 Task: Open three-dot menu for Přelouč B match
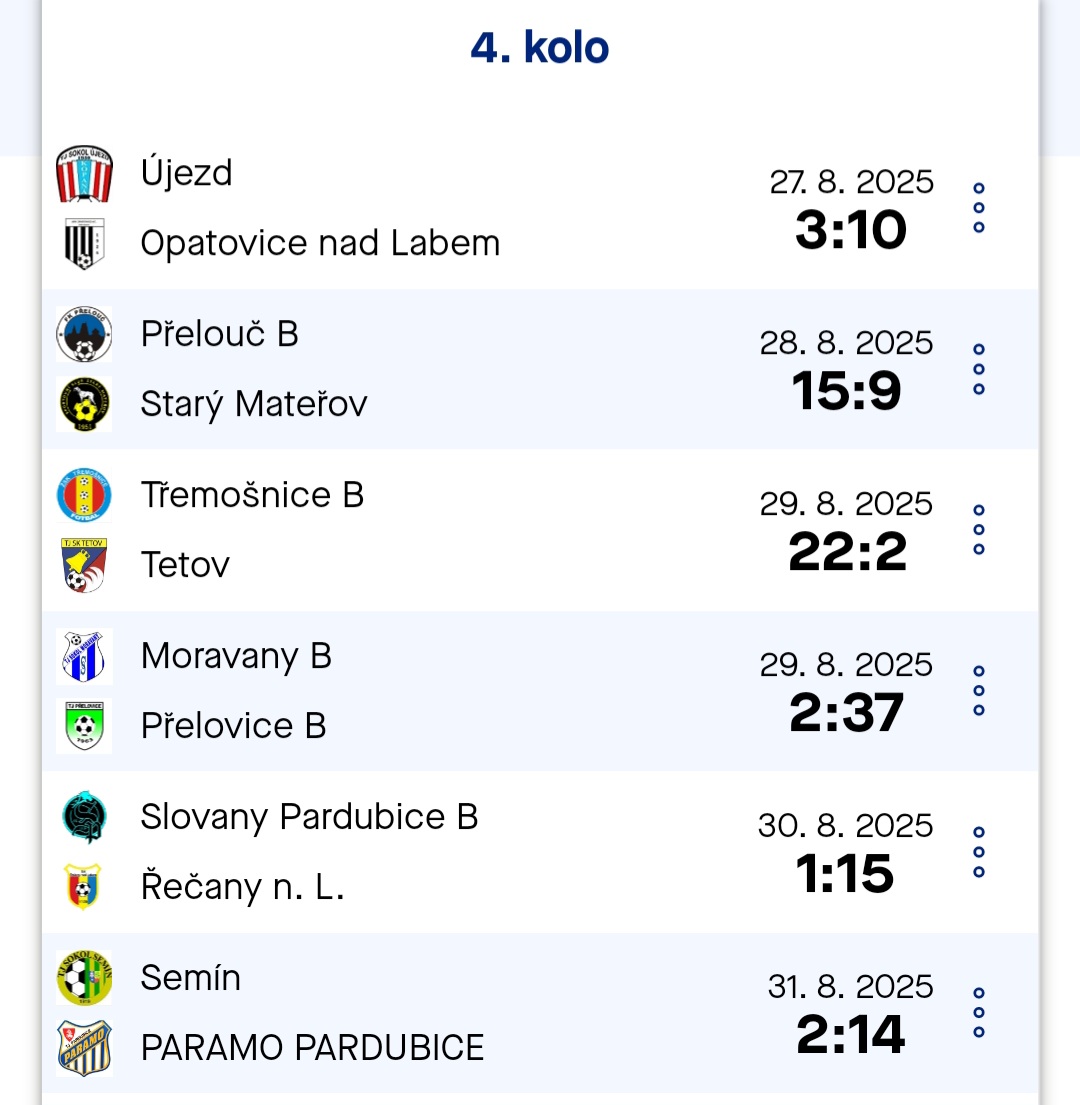click(x=979, y=369)
